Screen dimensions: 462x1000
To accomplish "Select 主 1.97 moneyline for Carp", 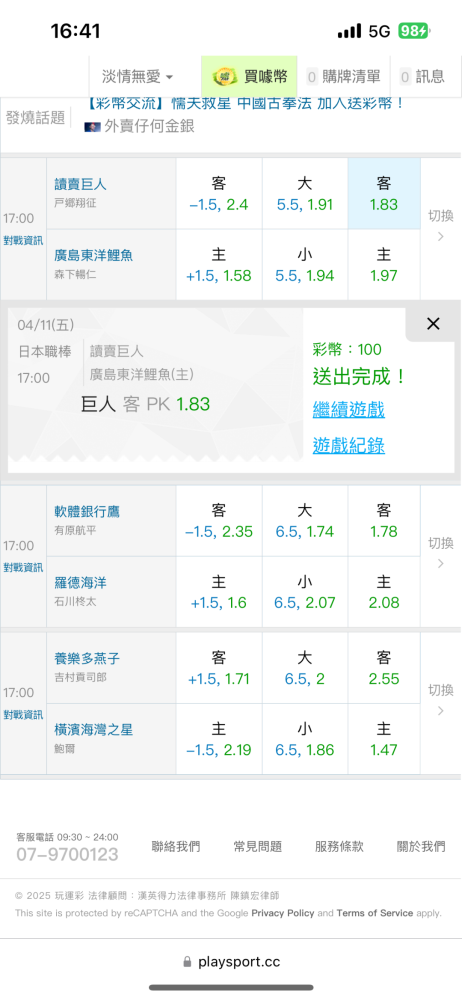I will coord(384,265).
